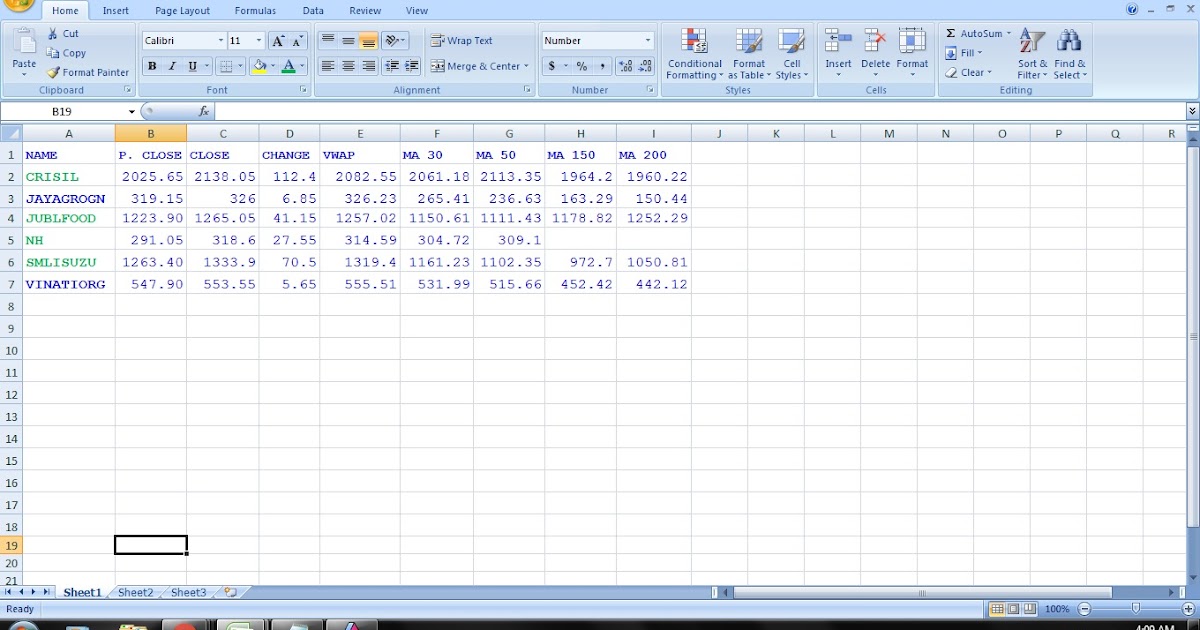The height and width of the screenshot is (630, 1200).
Task: Click the Insert Function fx icon
Action: click(x=204, y=111)
